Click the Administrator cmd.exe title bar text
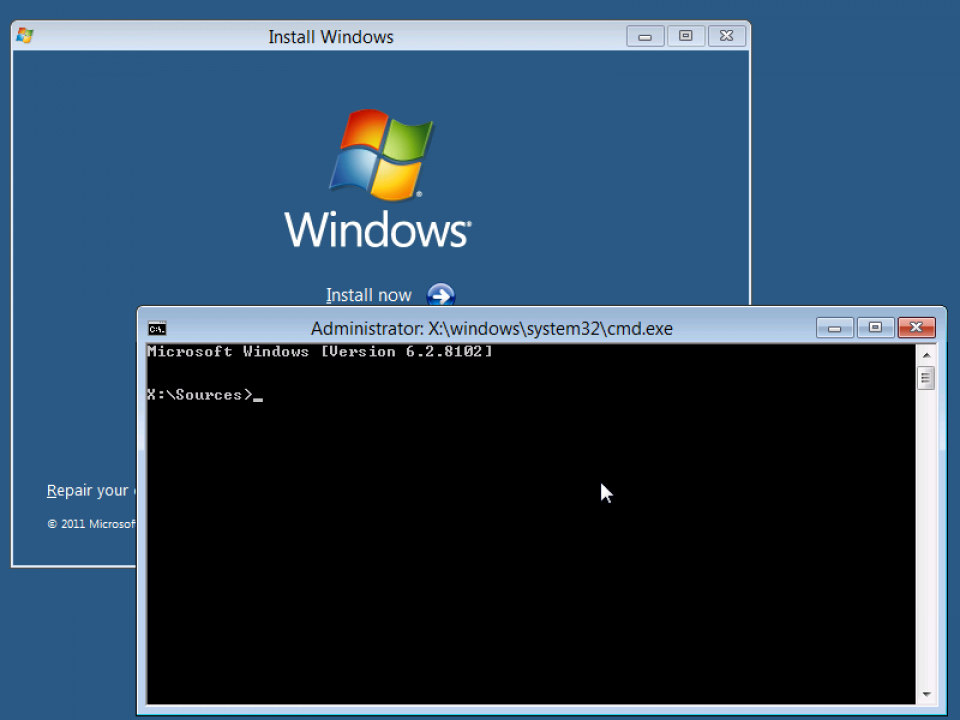Screen dimensions: 960x720 click(492, 329)
